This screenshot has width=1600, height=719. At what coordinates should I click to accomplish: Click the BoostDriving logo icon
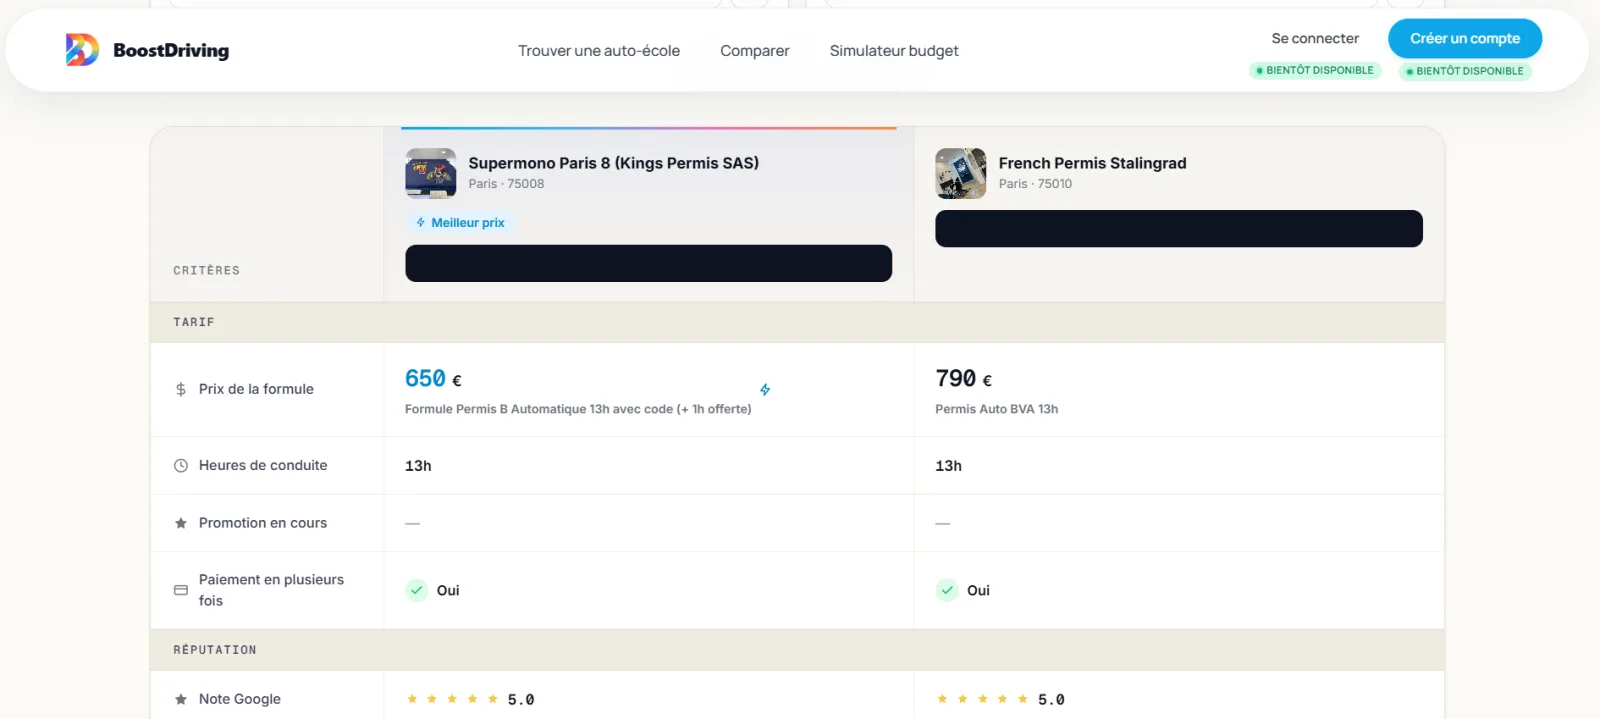tap(82, 50)
